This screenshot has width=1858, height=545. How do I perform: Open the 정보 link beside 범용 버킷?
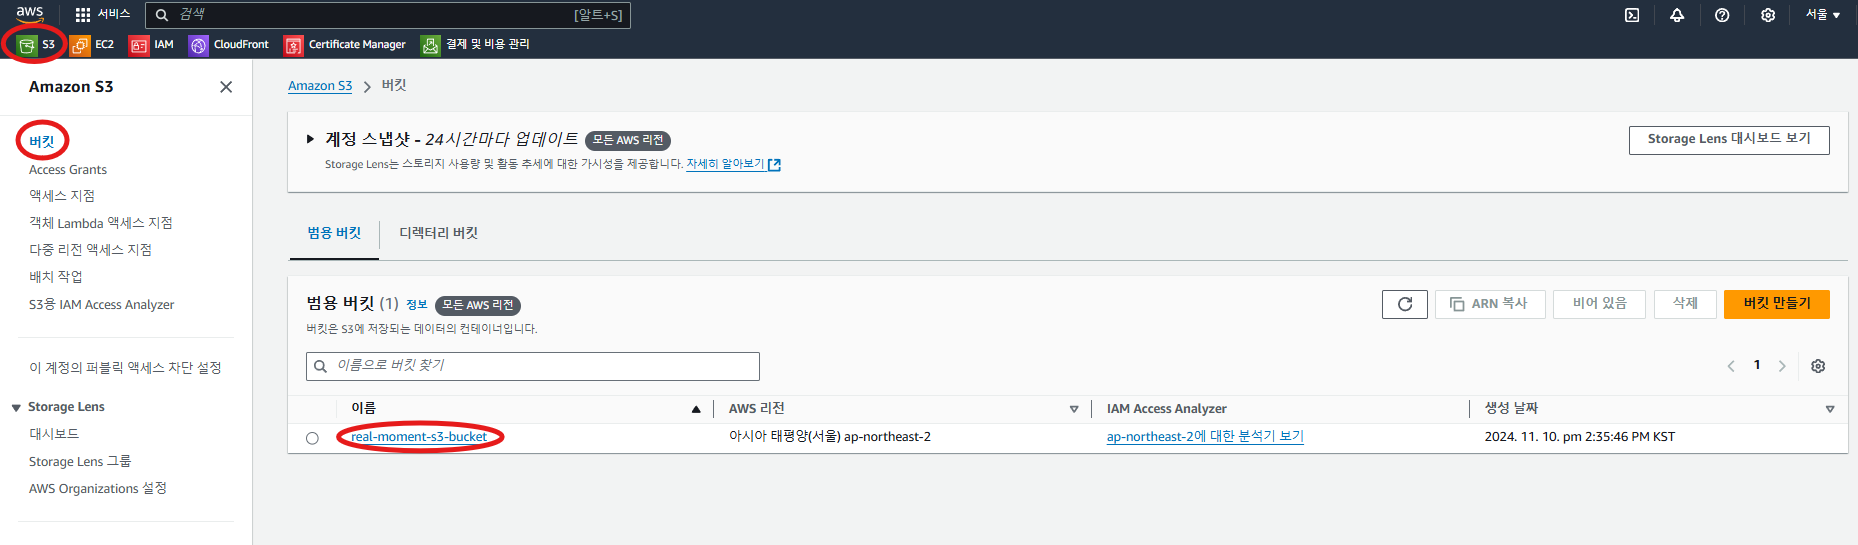[x=416, y=305]
